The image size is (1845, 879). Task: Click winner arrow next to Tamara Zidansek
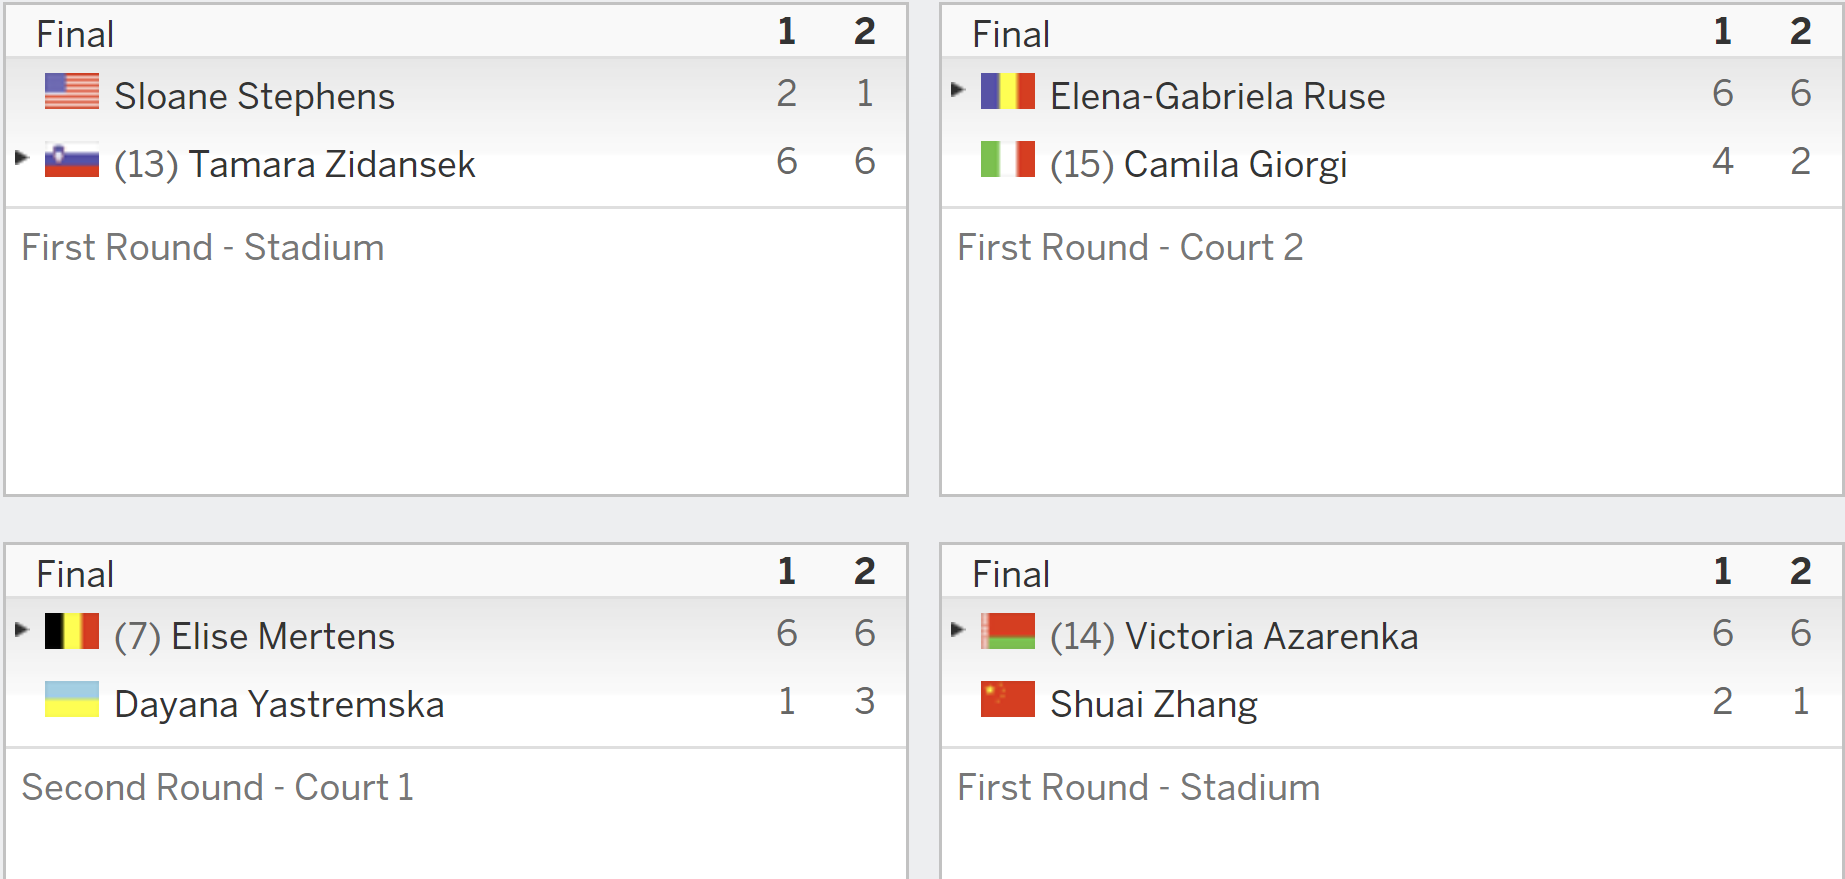pyautogui.click(x=22, y=157)
